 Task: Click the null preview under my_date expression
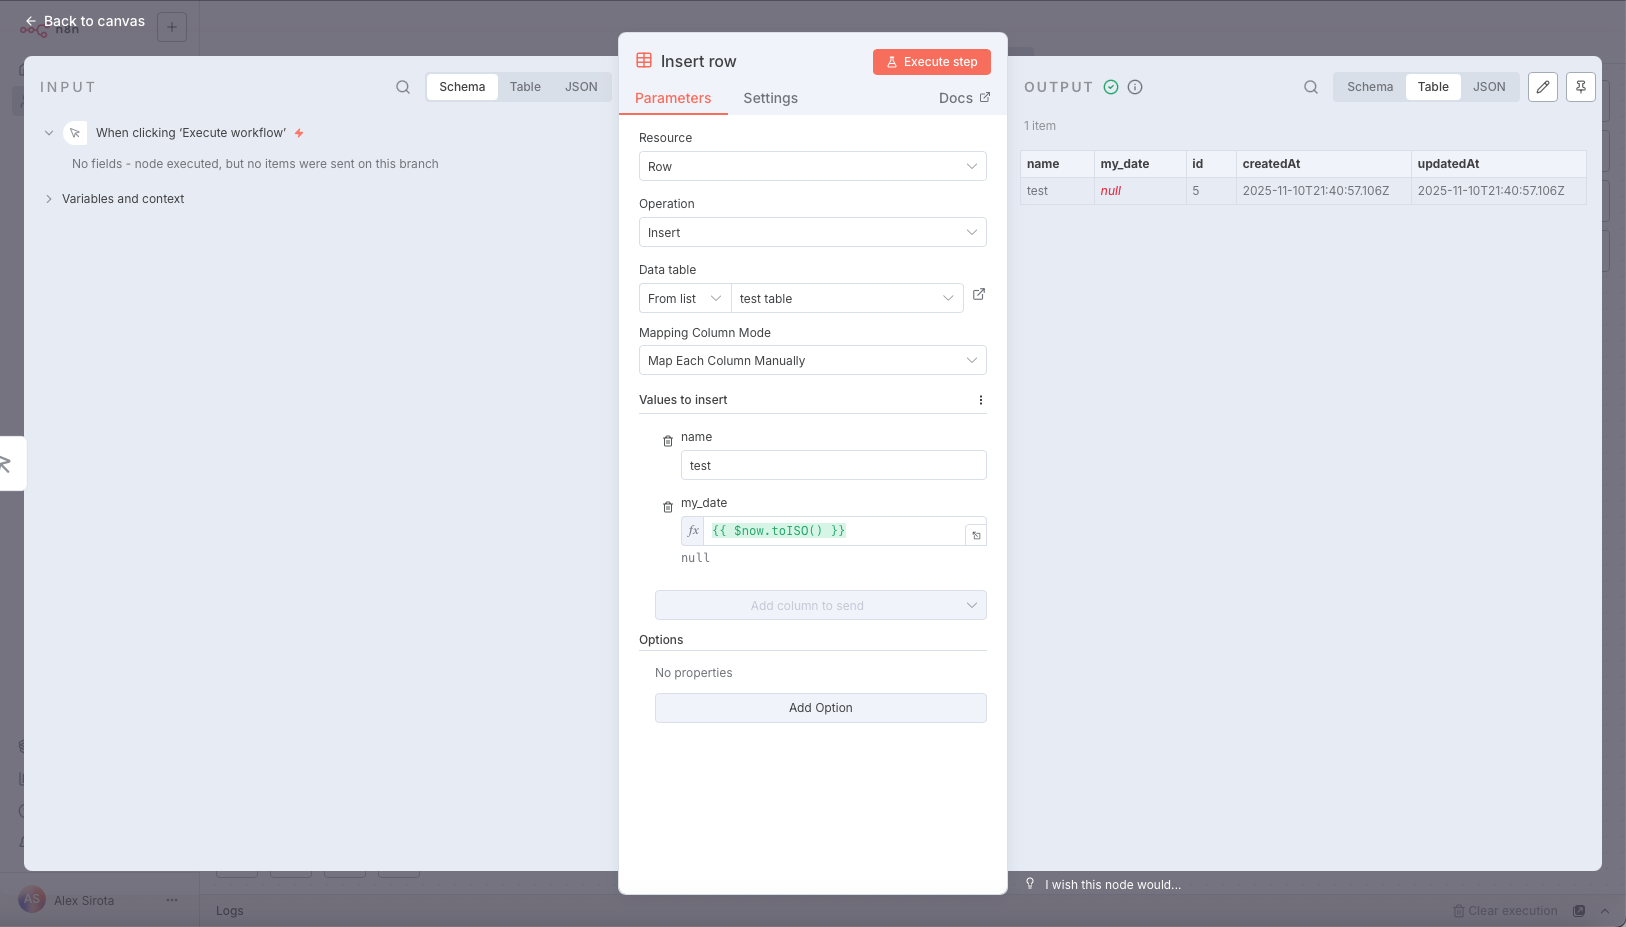click(x=696, y=558)
